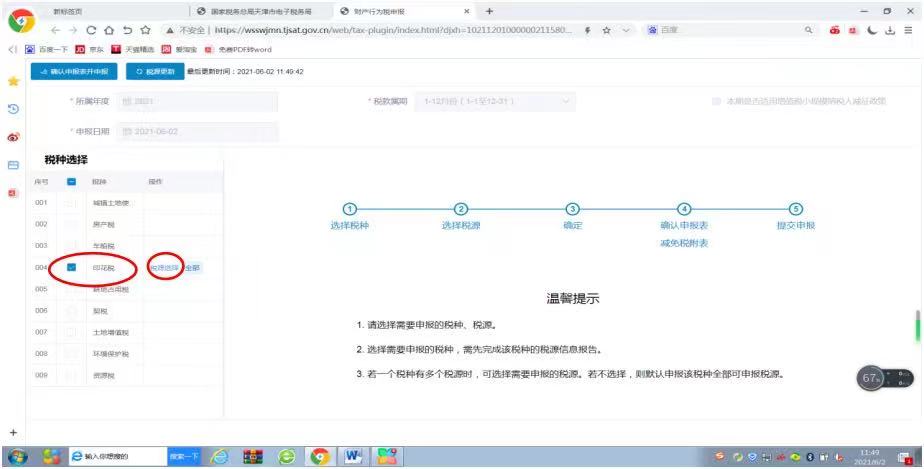Bookmark page with star icon left of address
The width and height of the screenshot is (924, 469).
tap(146, 30)
